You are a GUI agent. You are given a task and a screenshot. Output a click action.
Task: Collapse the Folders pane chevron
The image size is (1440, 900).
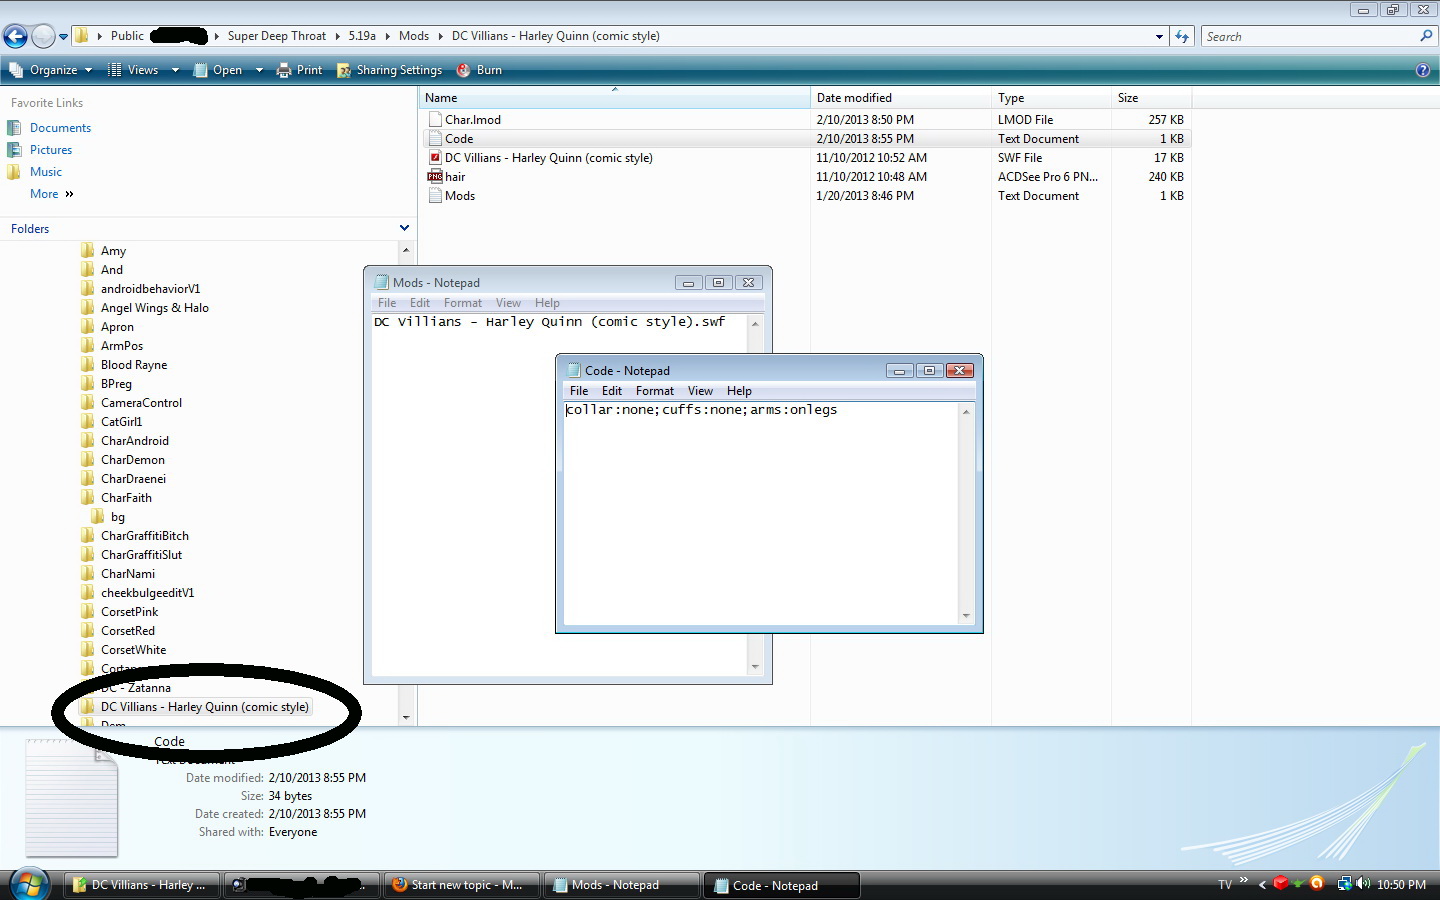404,228
